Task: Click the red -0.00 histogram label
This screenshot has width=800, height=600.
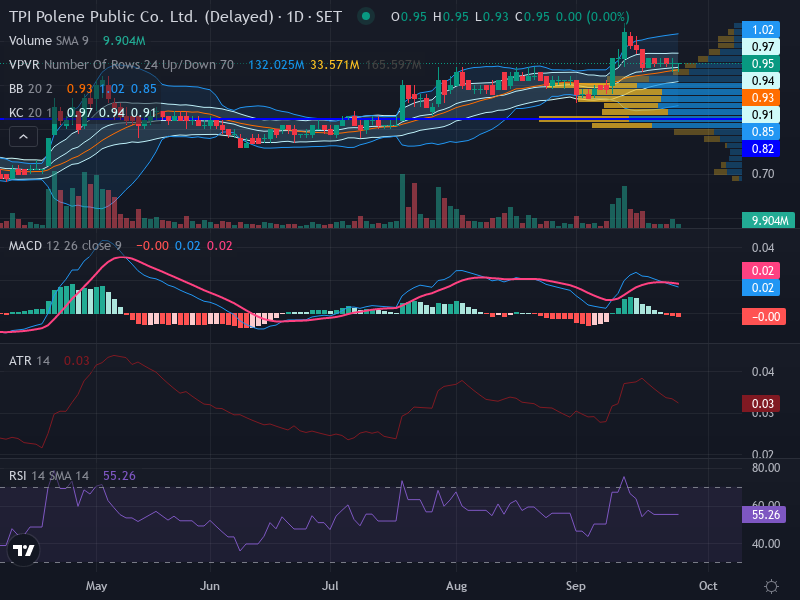Action: click(764, 316)
